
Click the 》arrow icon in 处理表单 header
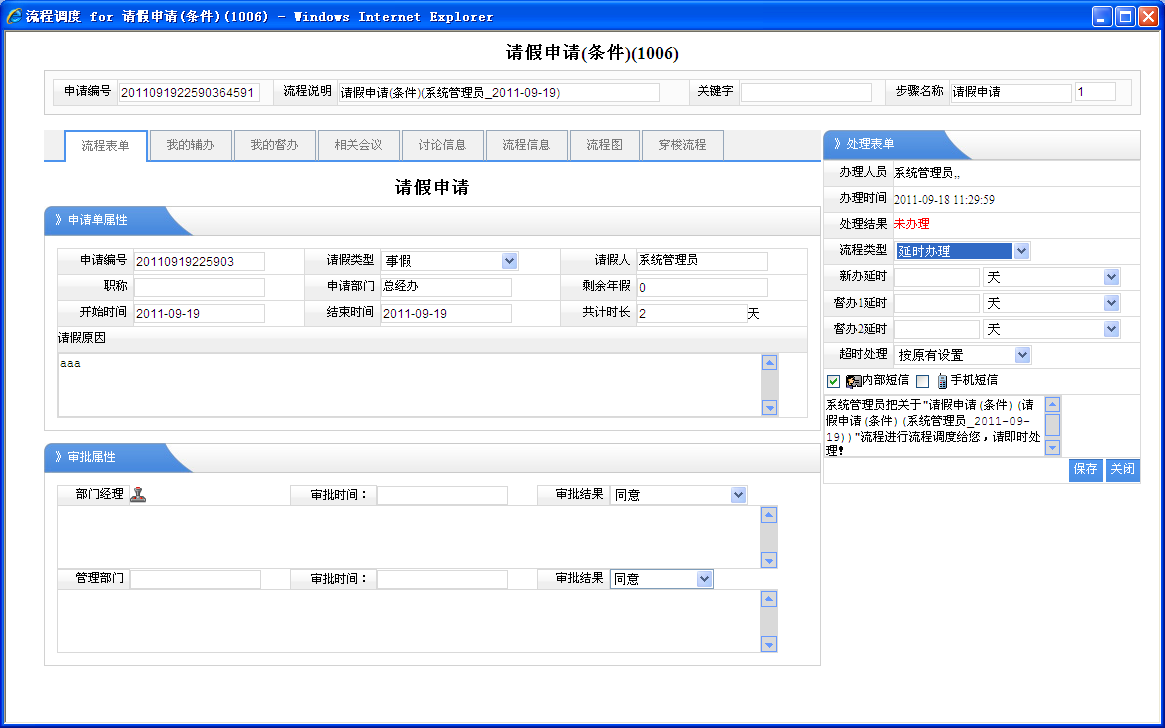click(x=837, y=145)
